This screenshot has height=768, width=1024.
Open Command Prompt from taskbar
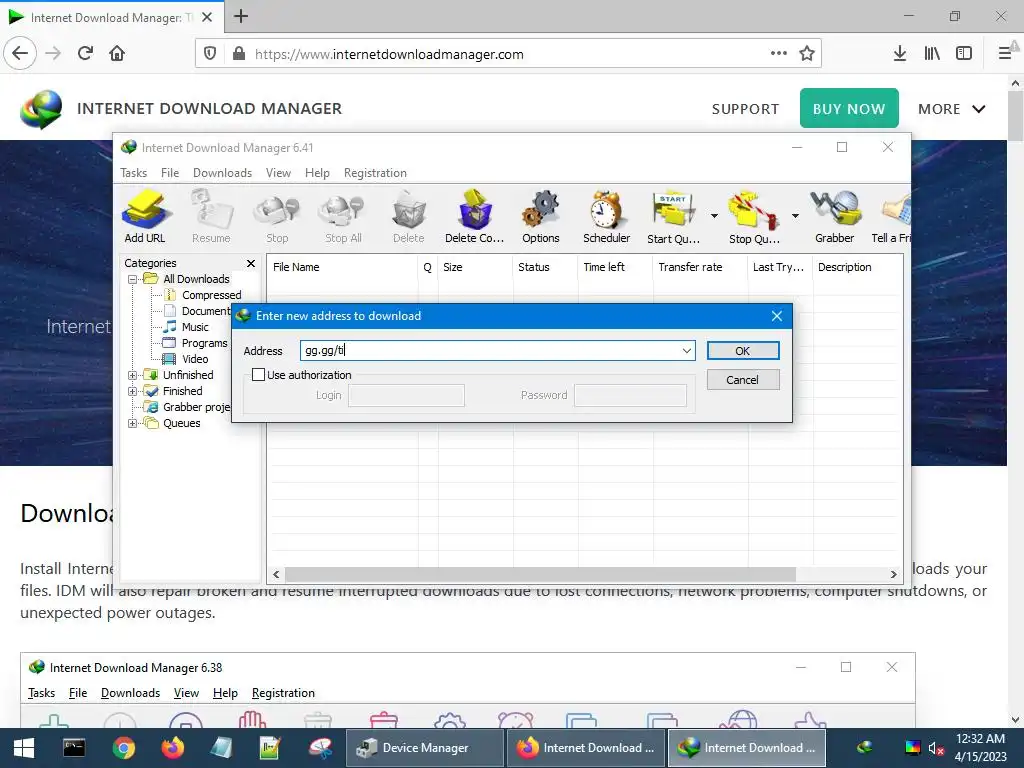tap(74, 748)
